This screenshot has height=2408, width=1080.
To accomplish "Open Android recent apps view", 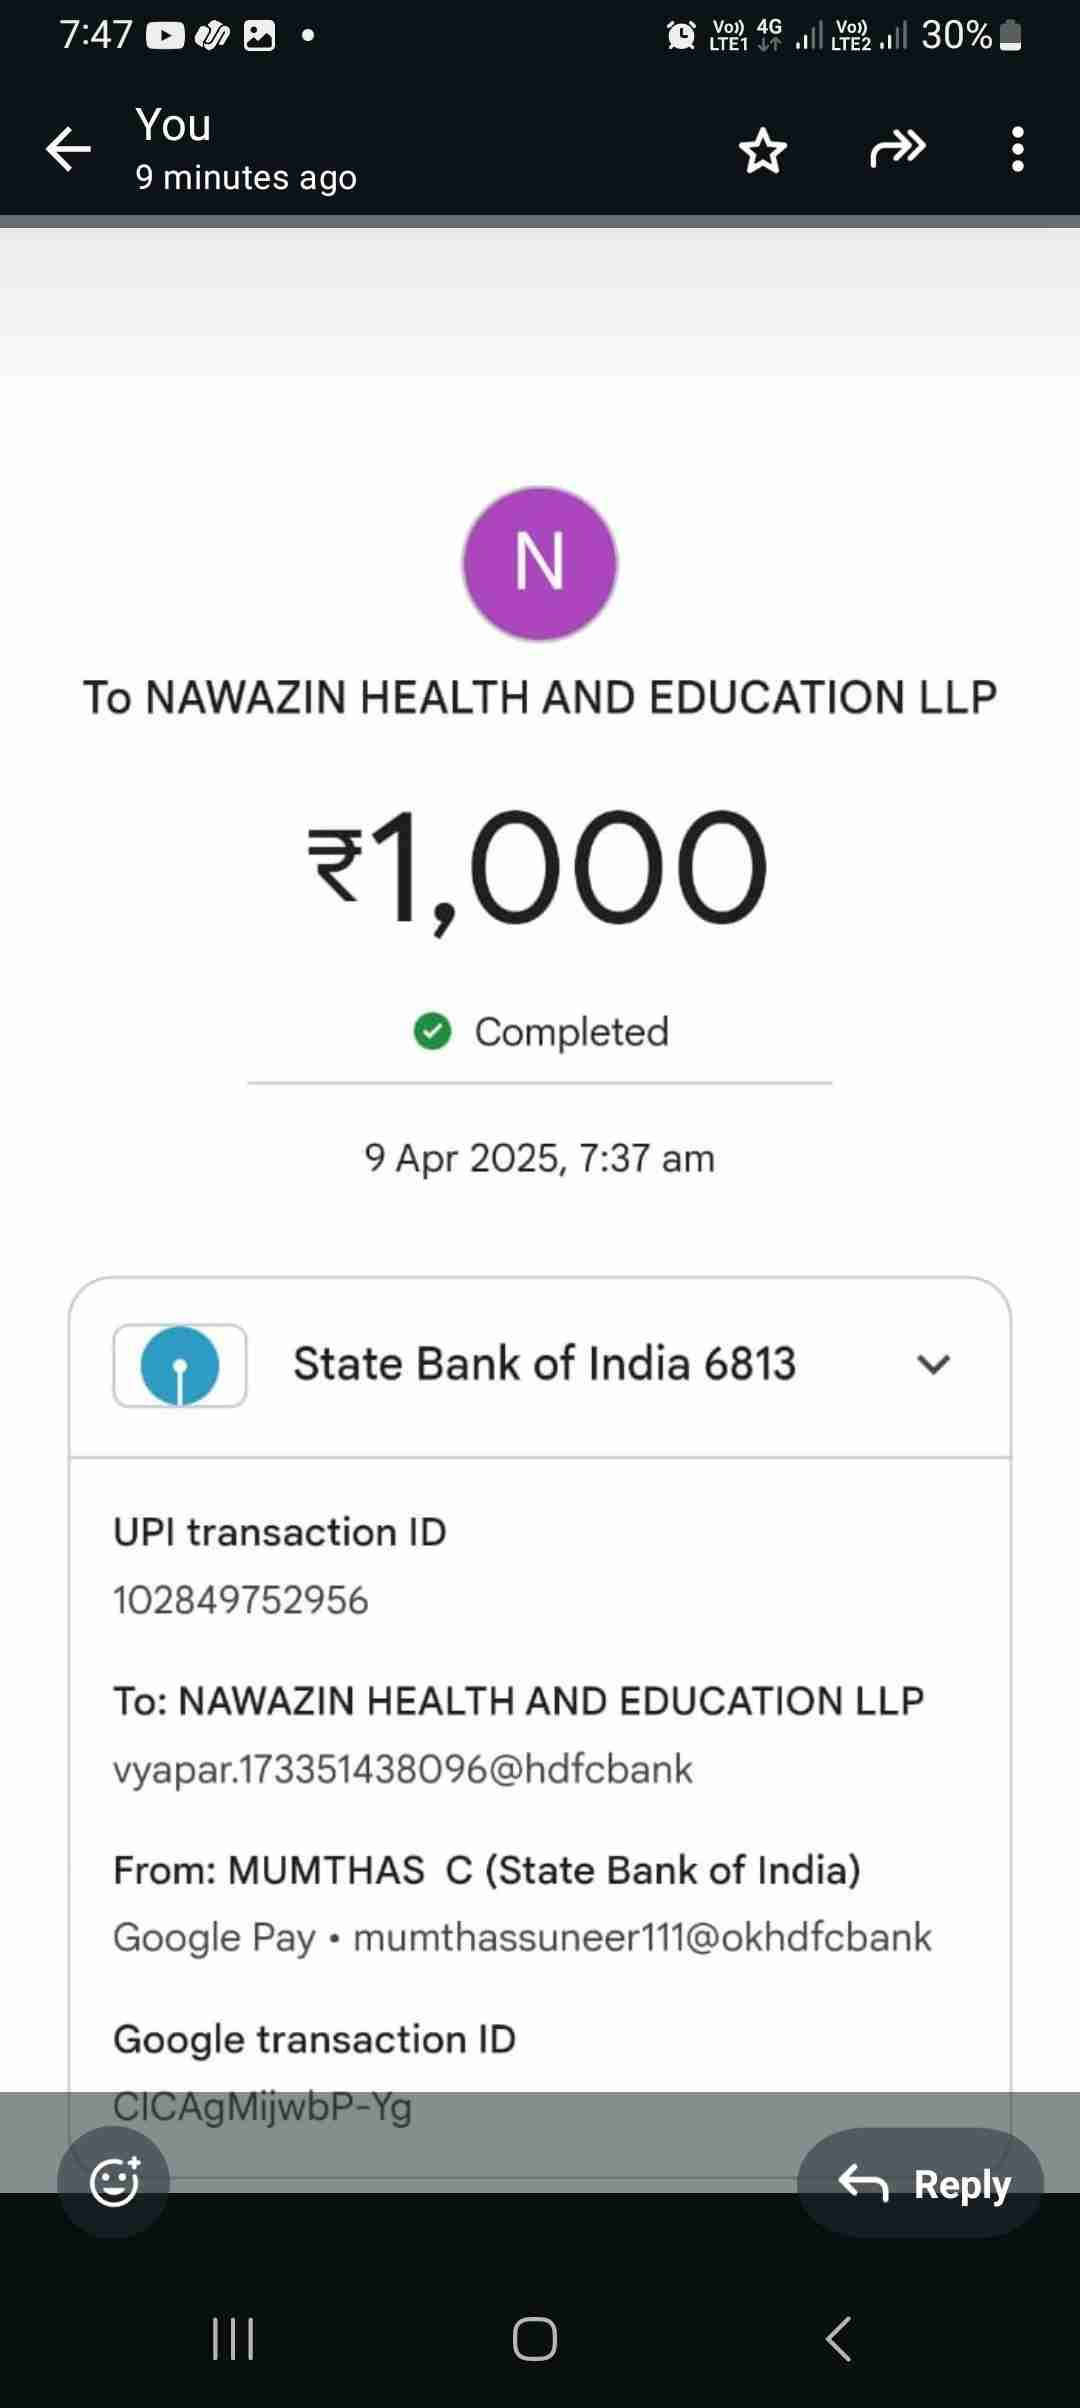I will point(233,2339).
